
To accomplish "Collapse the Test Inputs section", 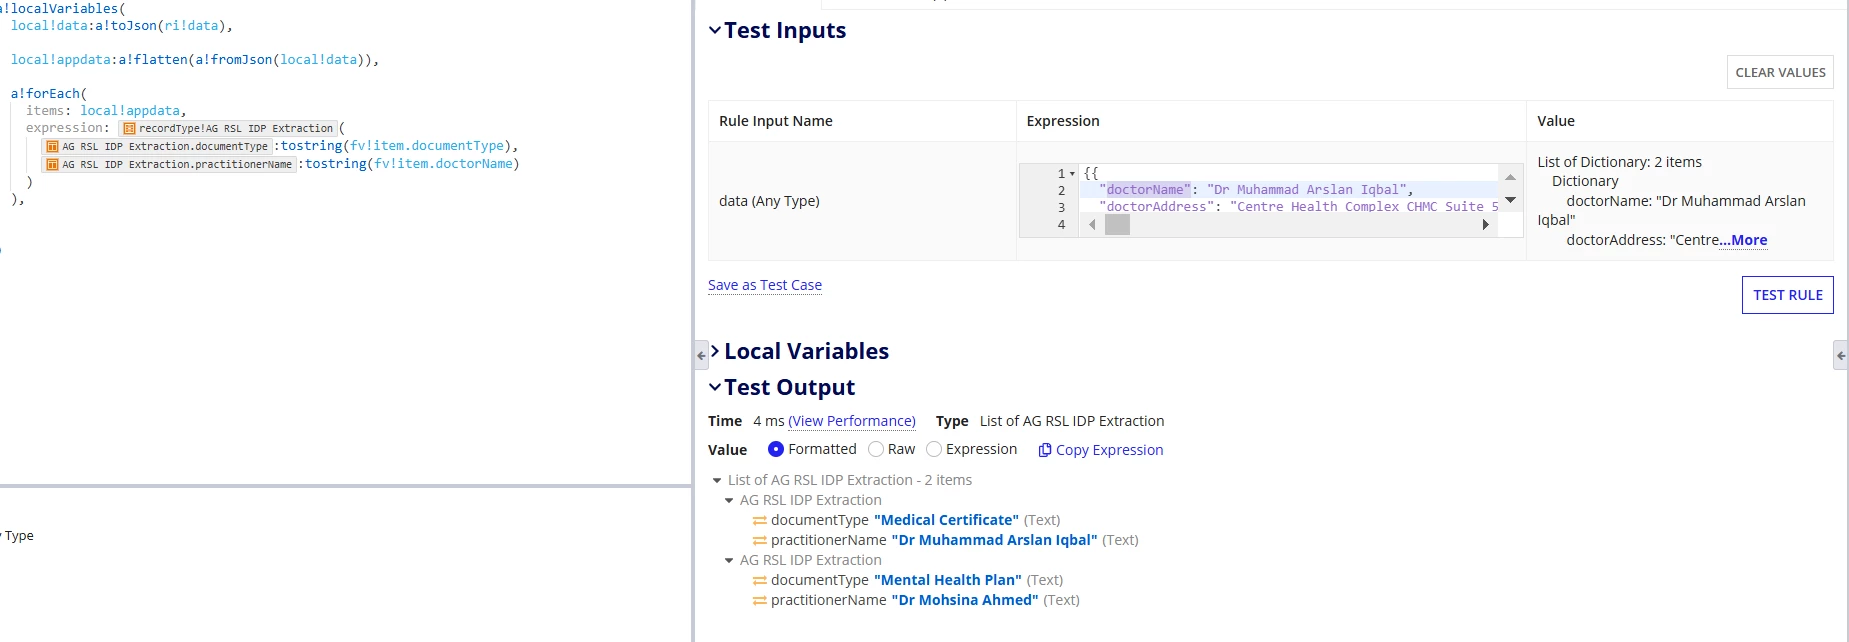I will [714, 30].
